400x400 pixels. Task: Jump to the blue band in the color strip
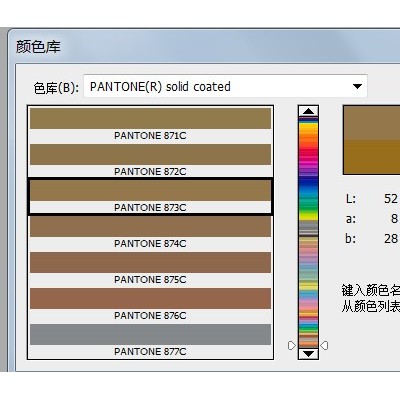point(308,184)
